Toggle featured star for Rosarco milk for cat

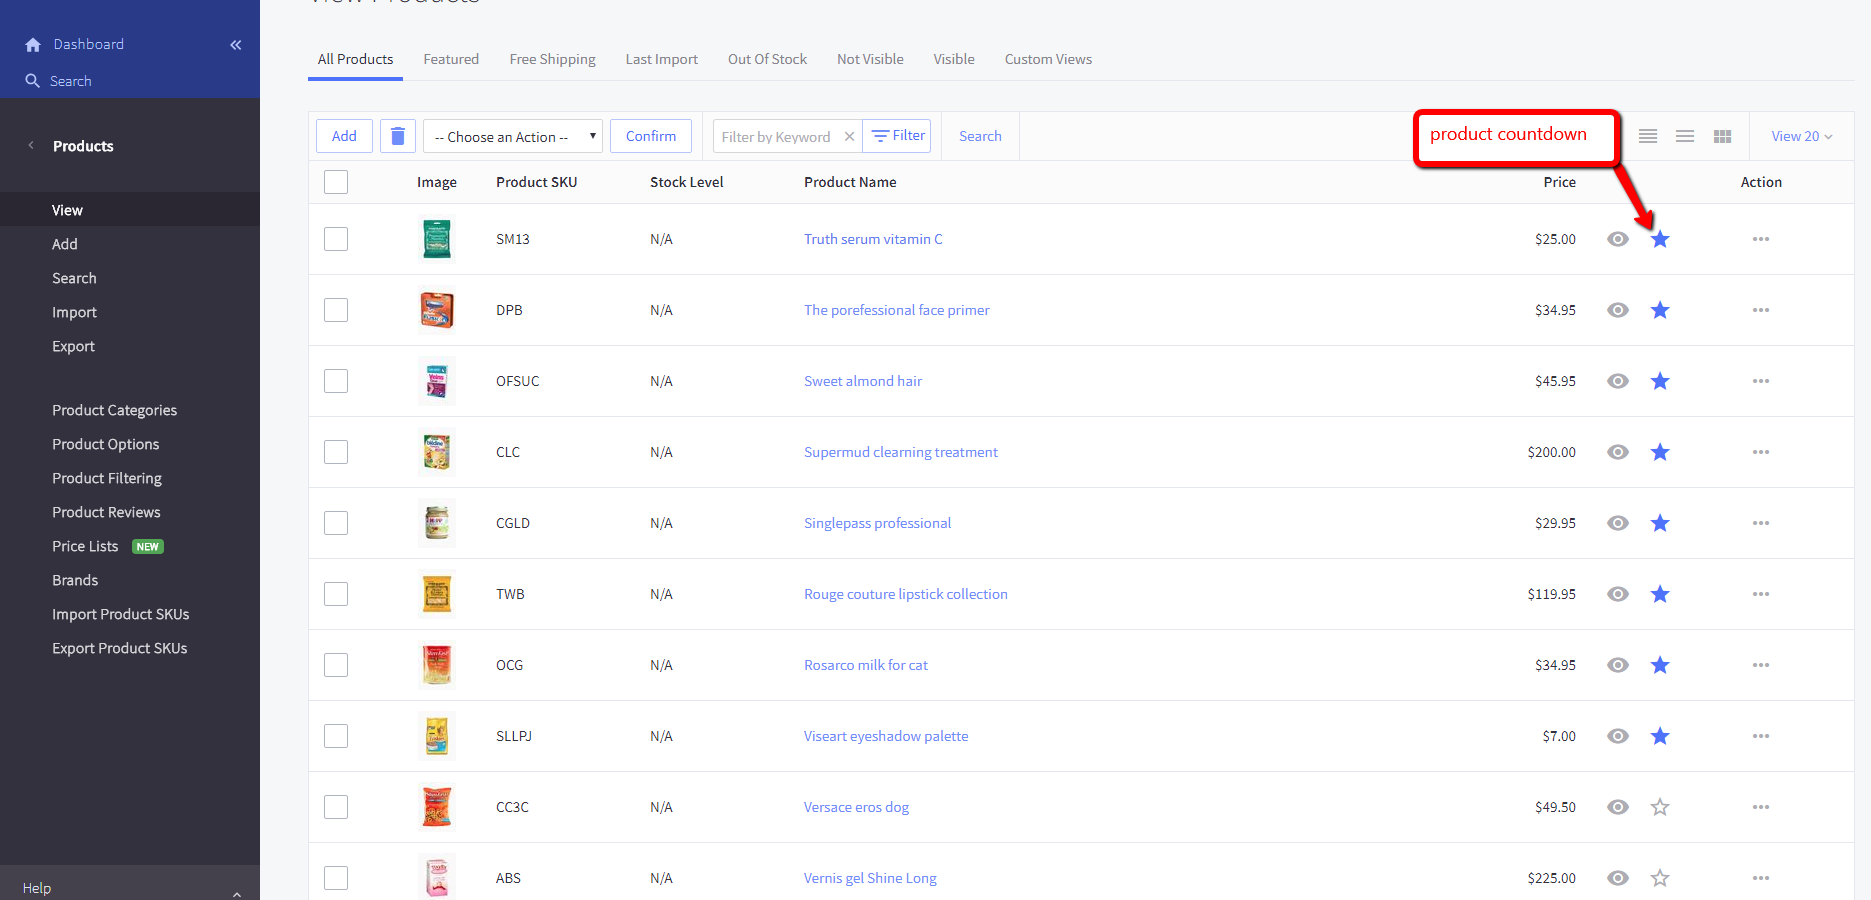1660,665
